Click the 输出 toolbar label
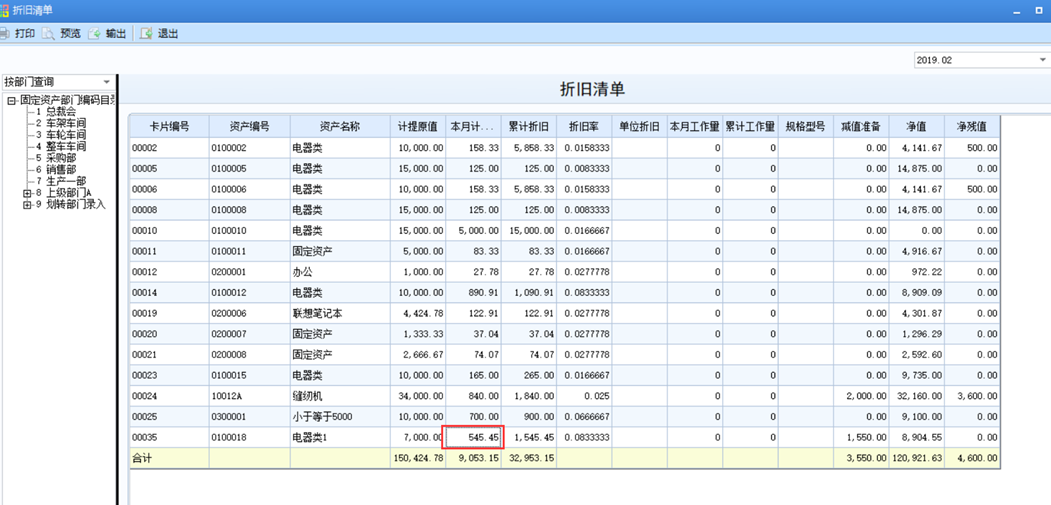Image resolution: width=1051 pixels, height=505 pixels. [x=116, y=34]
